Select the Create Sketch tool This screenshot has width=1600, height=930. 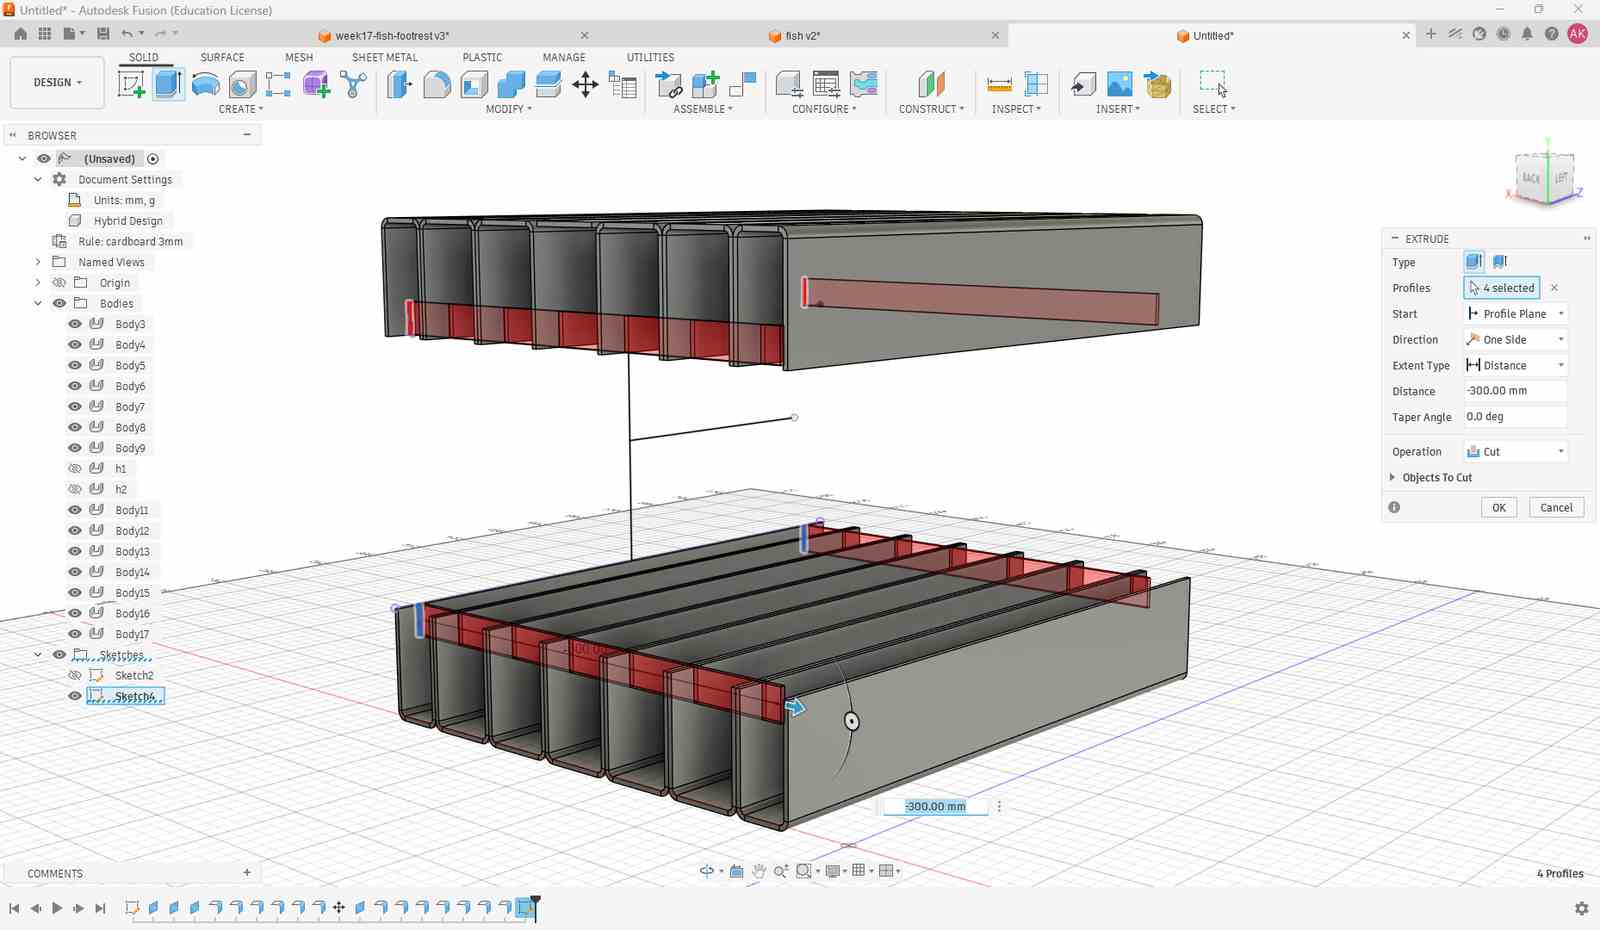(131, 84)
